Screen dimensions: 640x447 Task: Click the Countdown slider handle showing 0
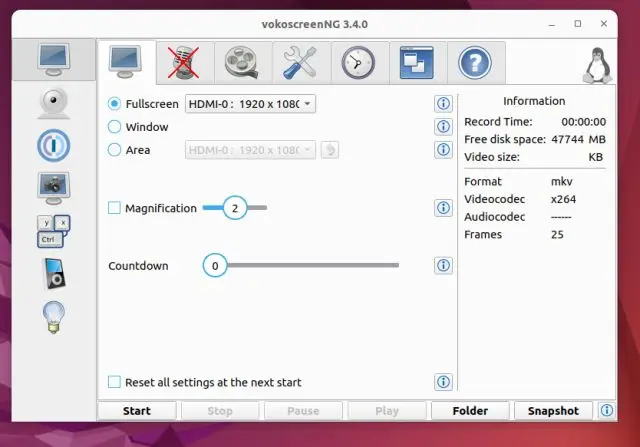(215, 265)
